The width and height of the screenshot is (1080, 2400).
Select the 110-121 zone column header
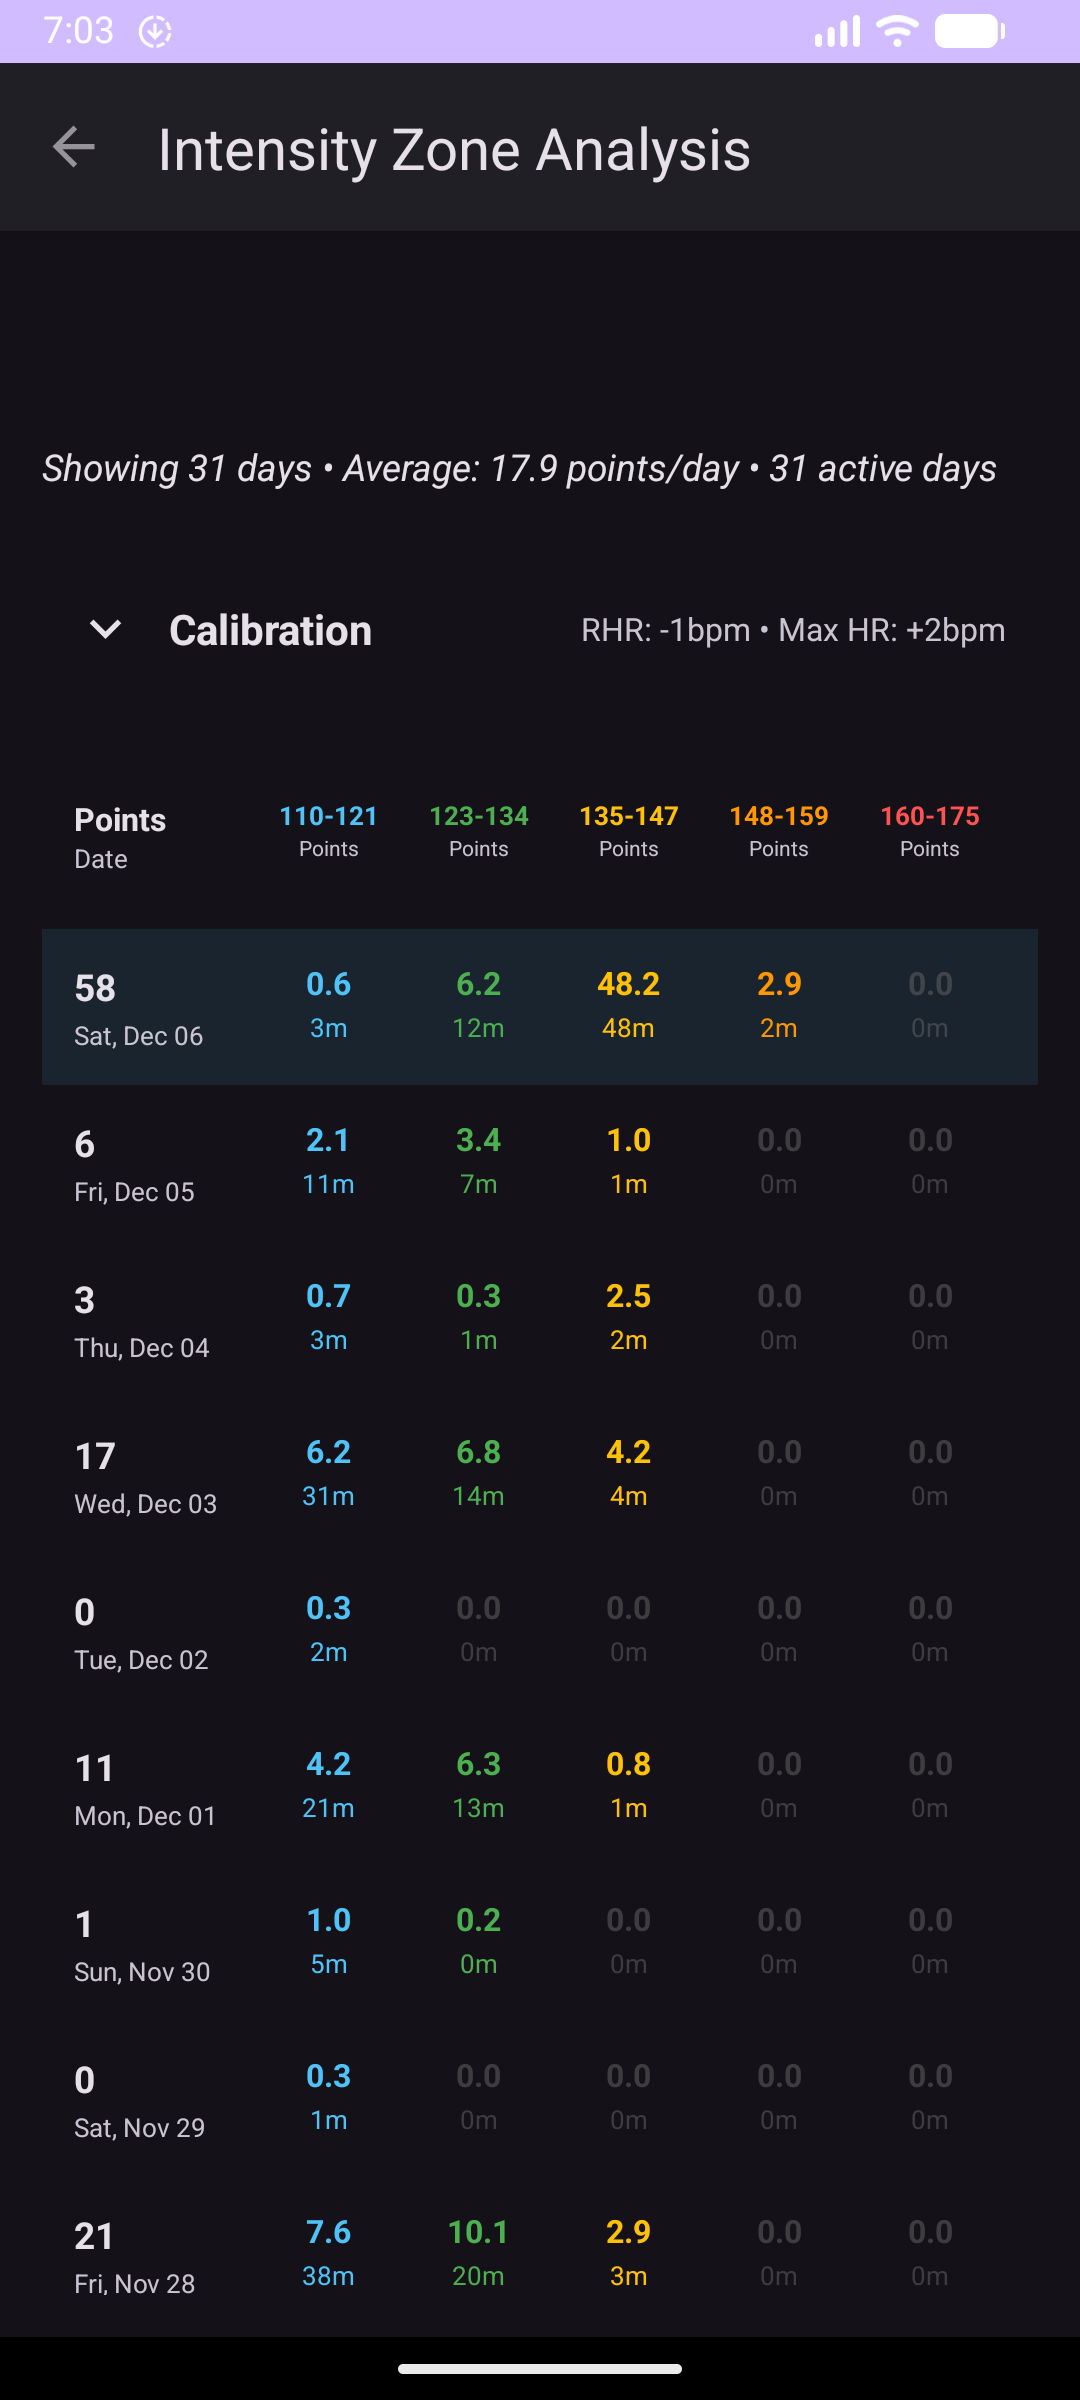[328, 831]
